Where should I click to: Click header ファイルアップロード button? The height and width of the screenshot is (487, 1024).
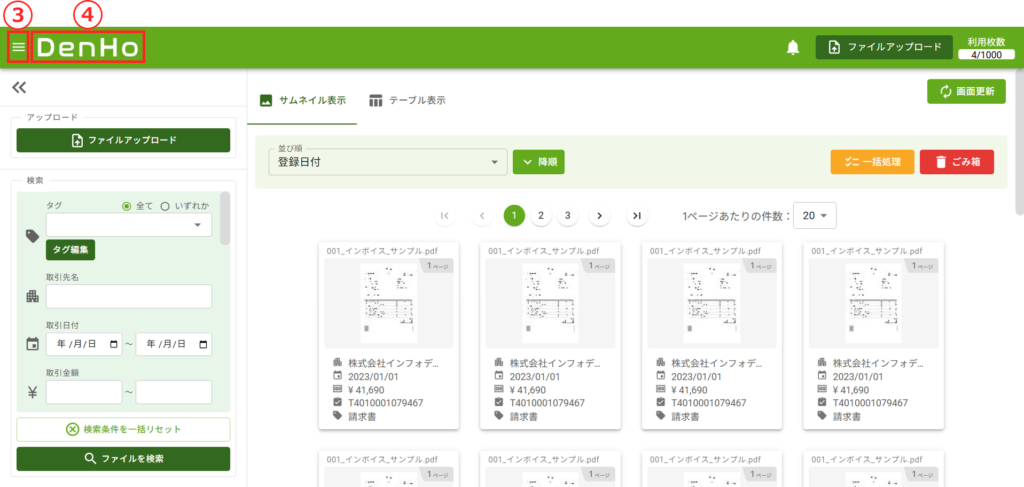884,47
